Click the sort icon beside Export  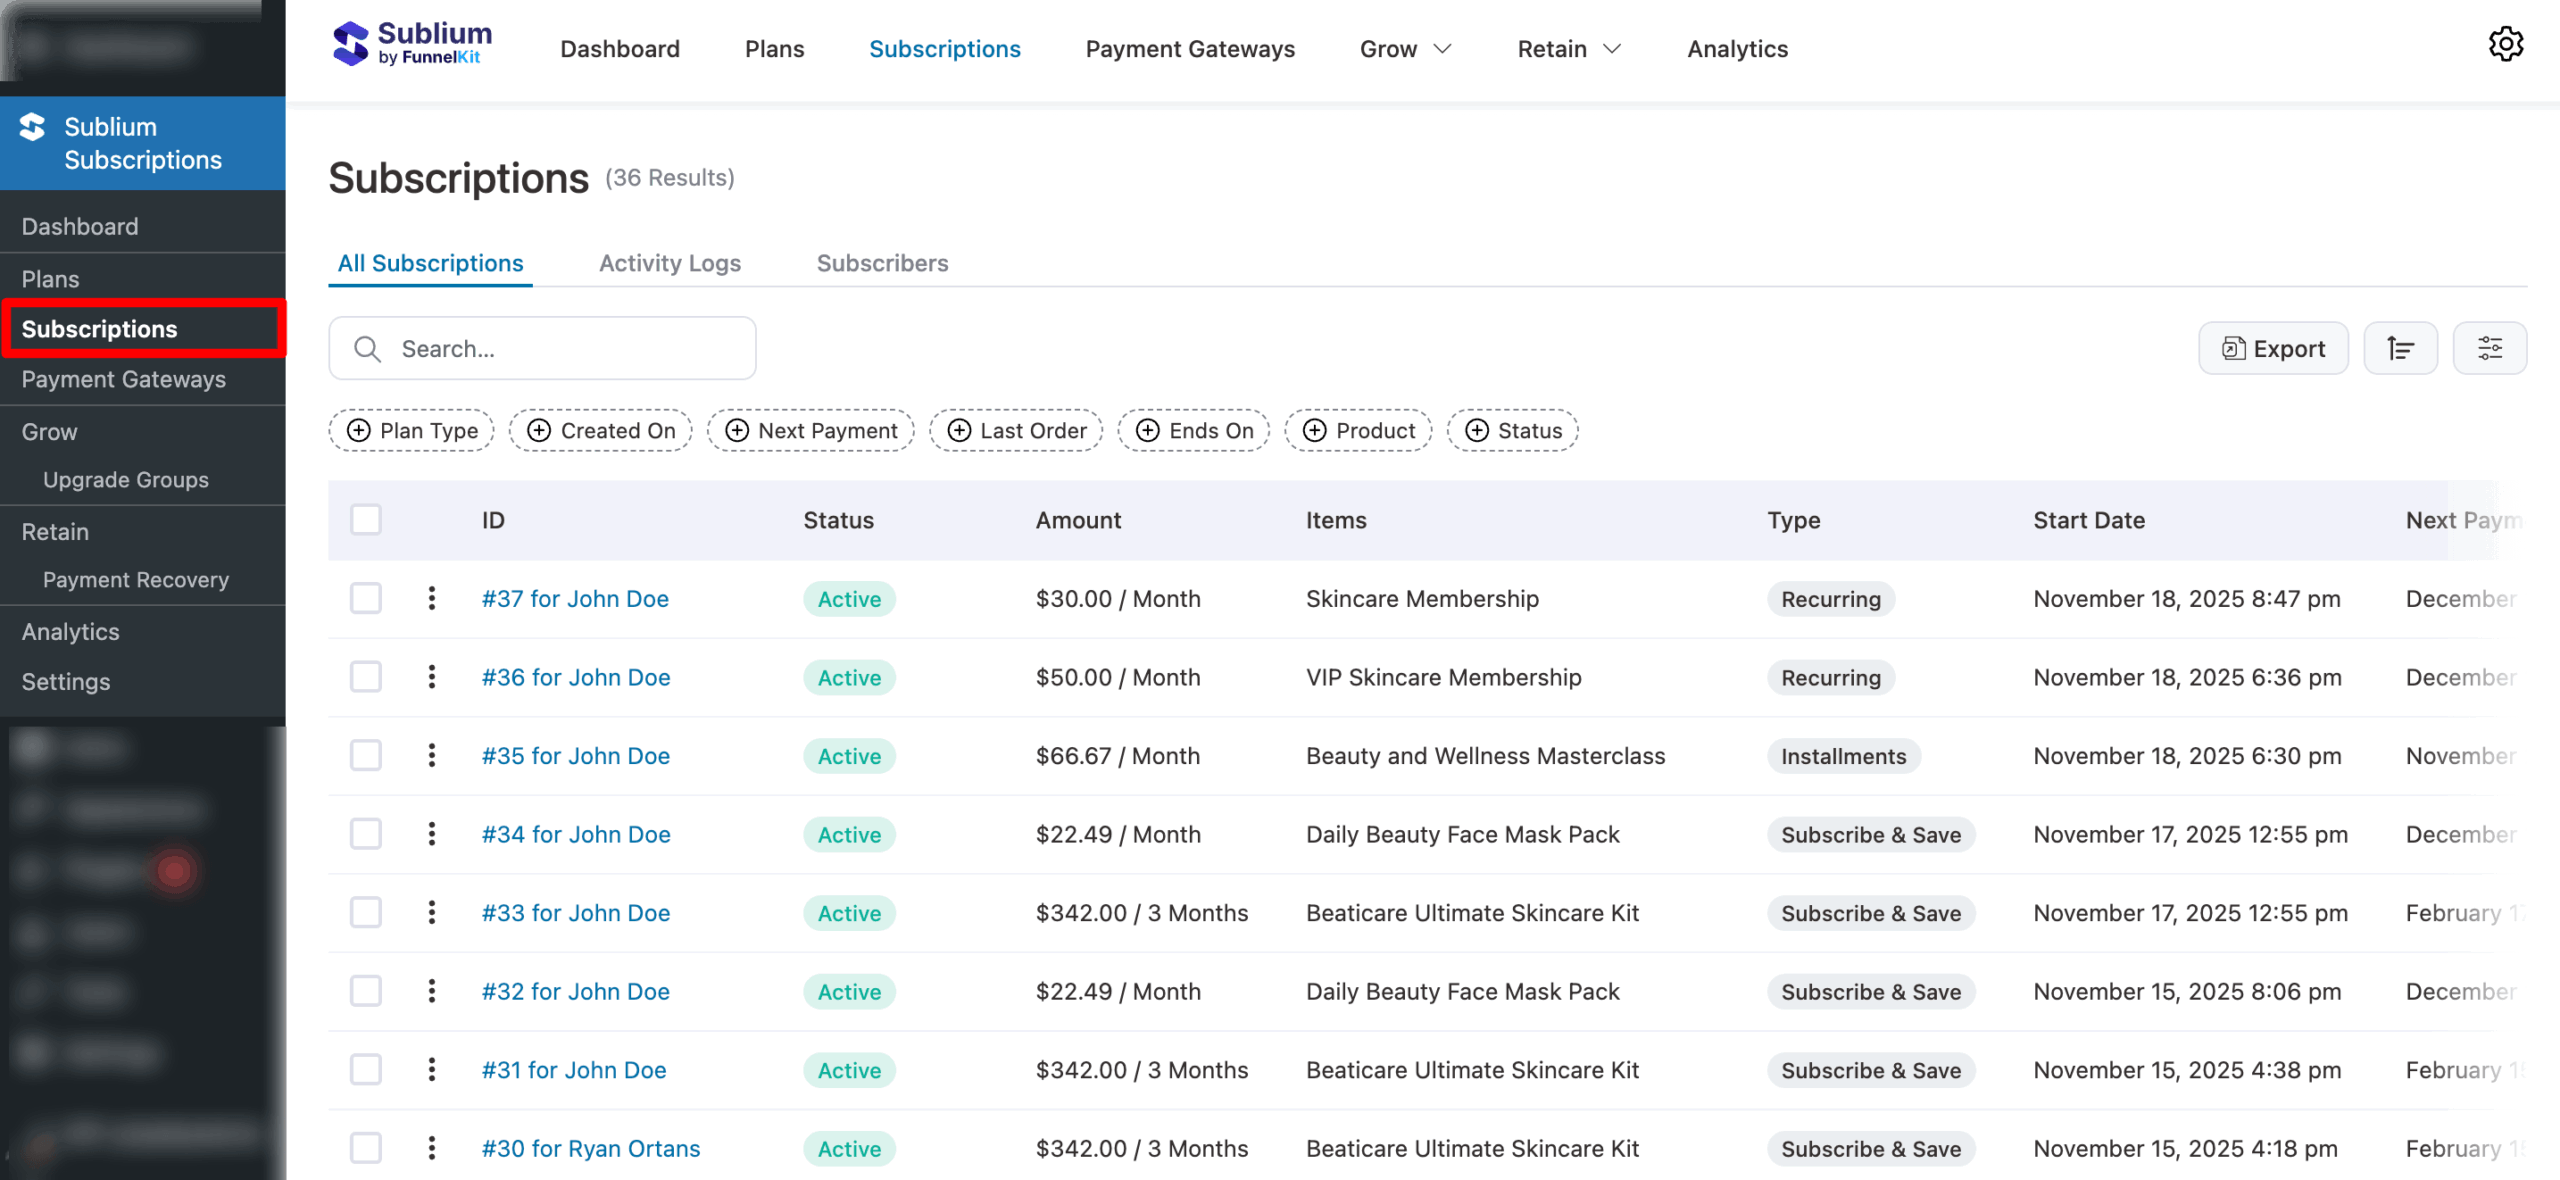click(x=2401, y=348)
